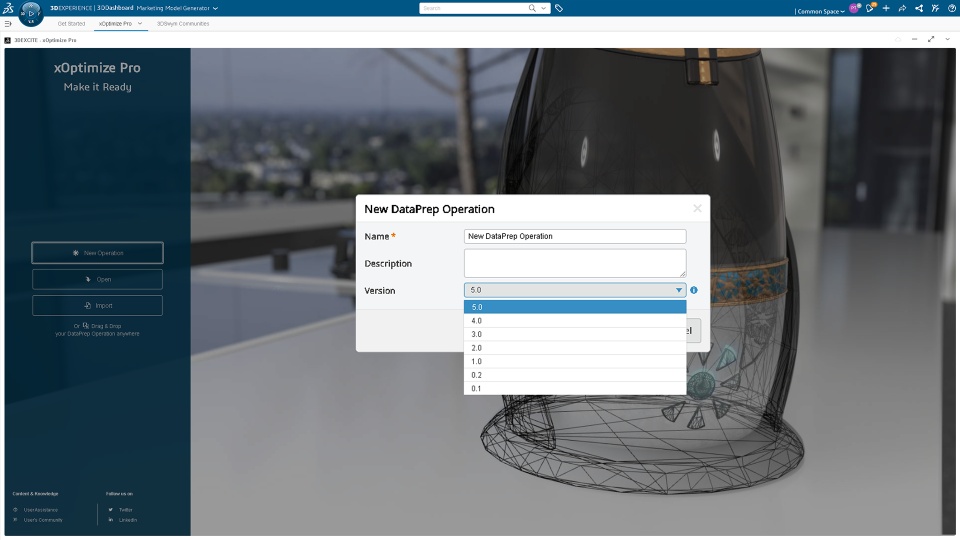Switch to the 3DSwym Communities tab
This screenshot has height=540, width=960.
pos(183,23)
